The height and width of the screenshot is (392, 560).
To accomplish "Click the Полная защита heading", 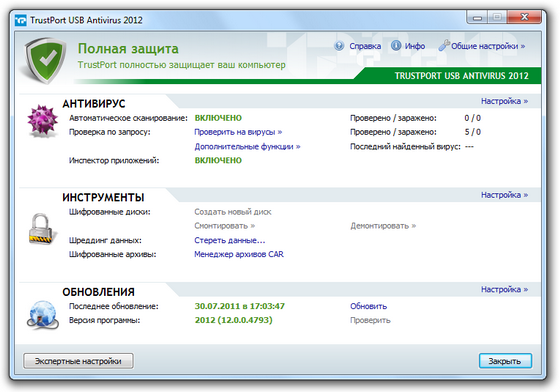I will (x=128, y=49).
